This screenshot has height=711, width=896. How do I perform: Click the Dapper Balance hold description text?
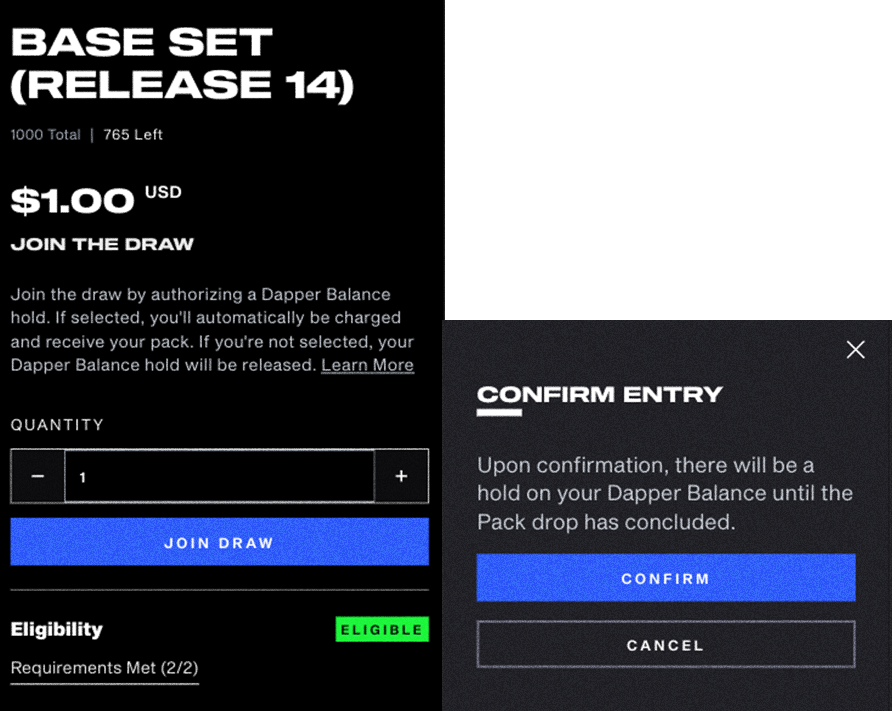coord(212,330)
